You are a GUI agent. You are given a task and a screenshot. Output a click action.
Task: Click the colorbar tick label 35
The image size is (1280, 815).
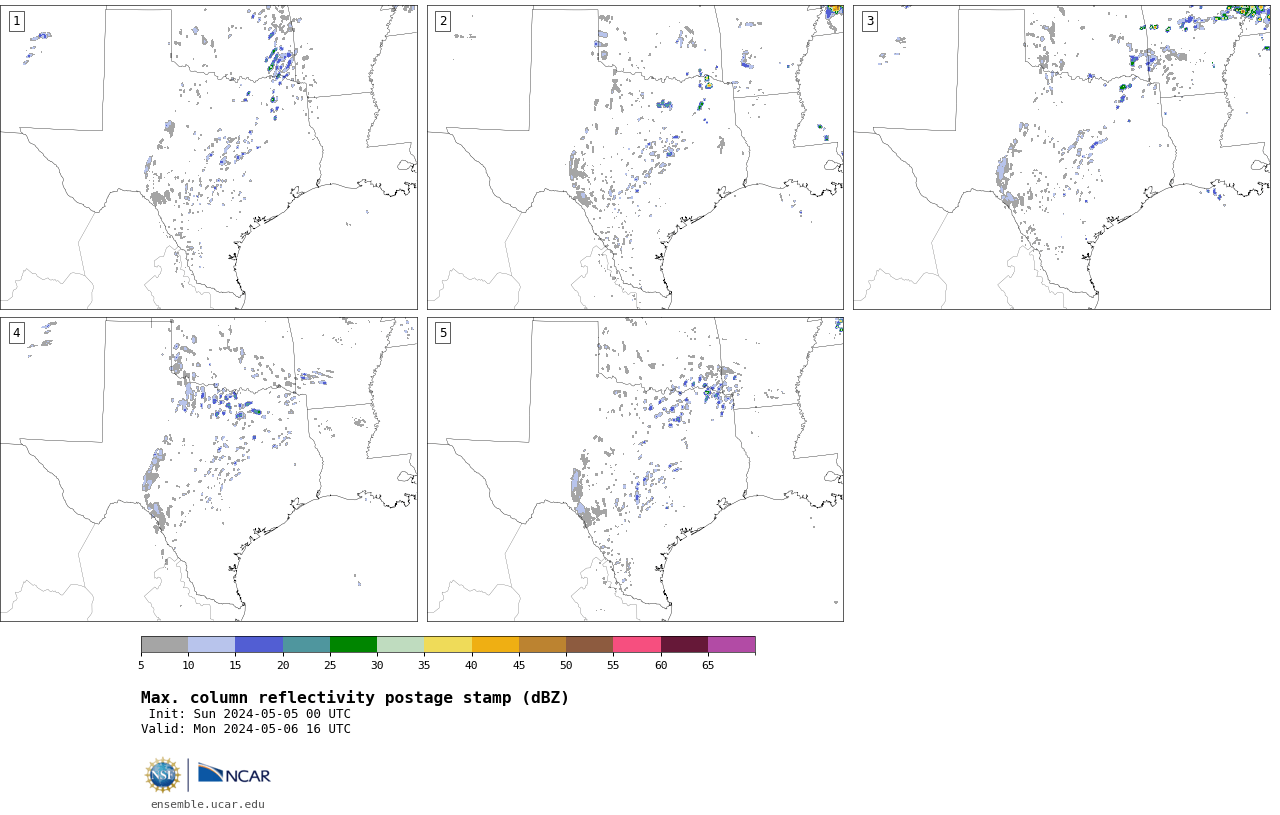pos(424,666)
